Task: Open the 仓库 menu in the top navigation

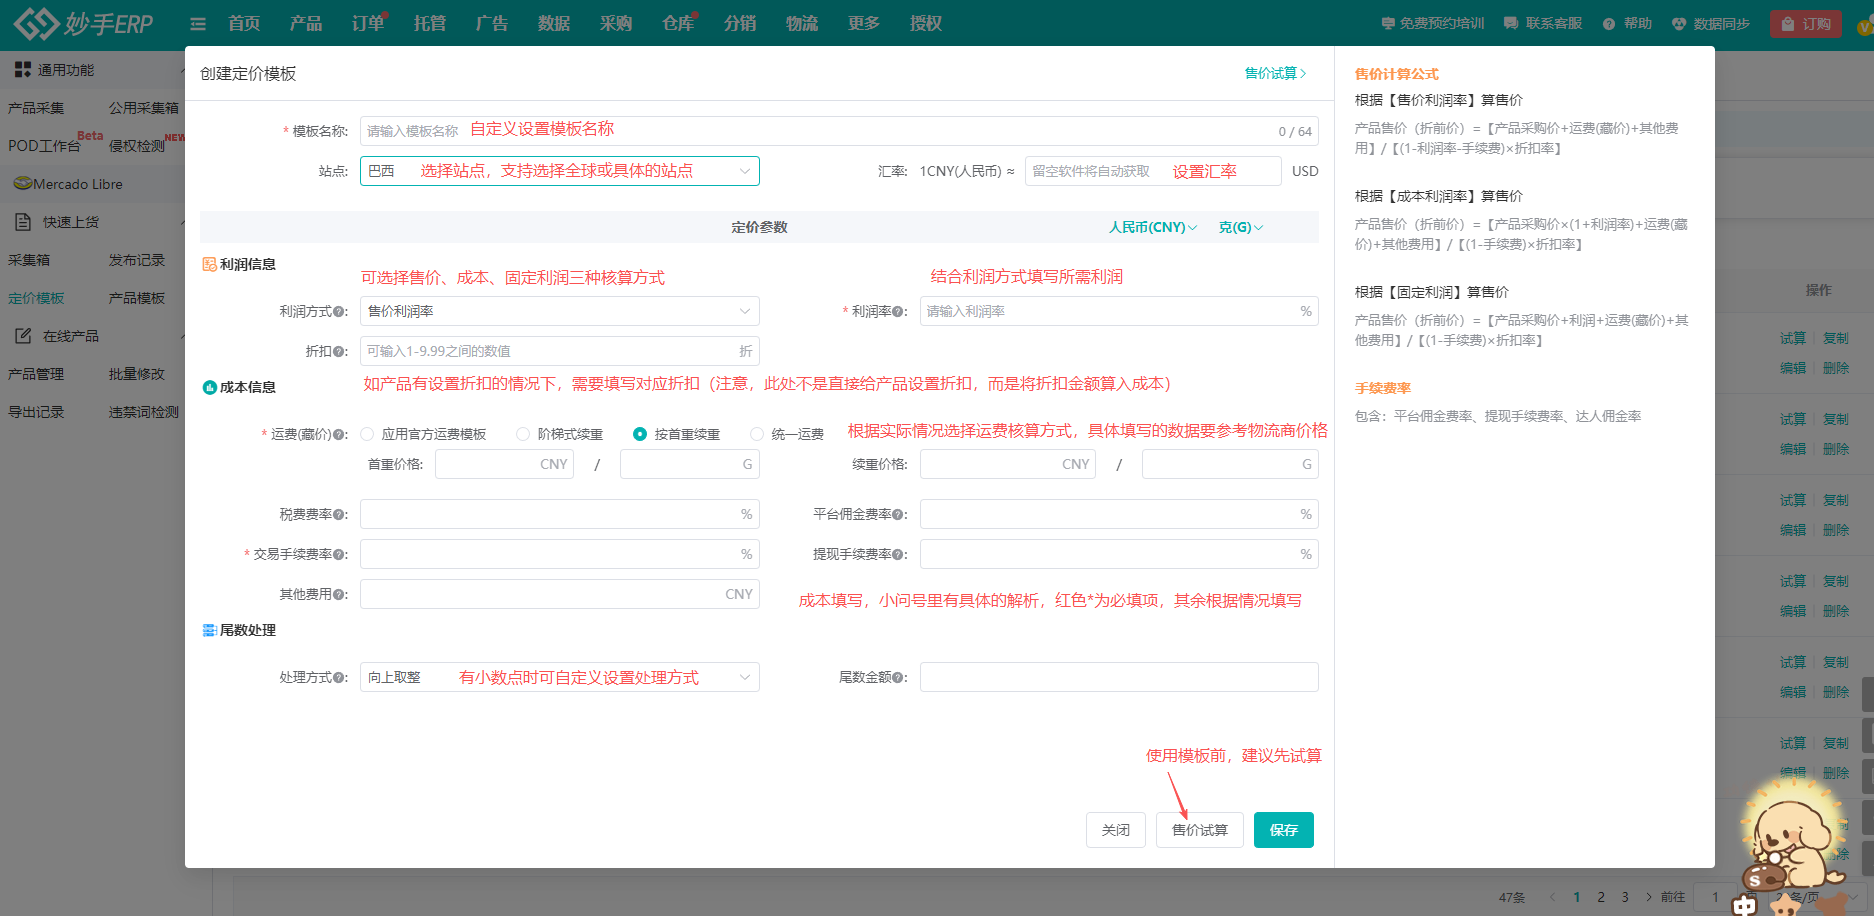Action: [x=677, y=24]
